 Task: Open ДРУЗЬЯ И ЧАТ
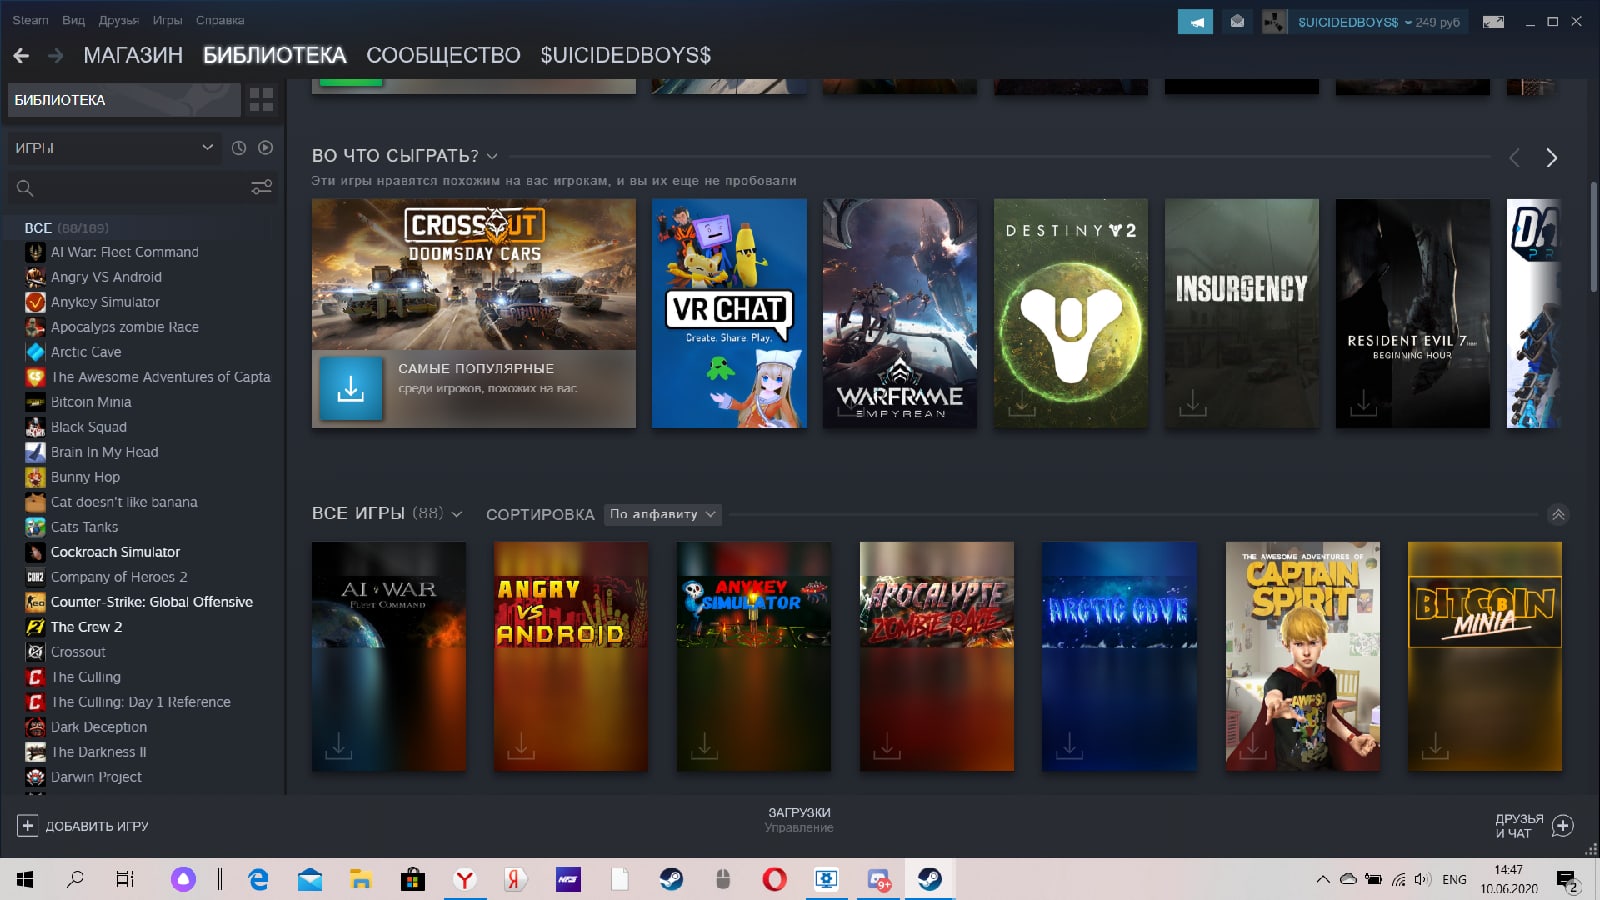[x=1535, y=826]
